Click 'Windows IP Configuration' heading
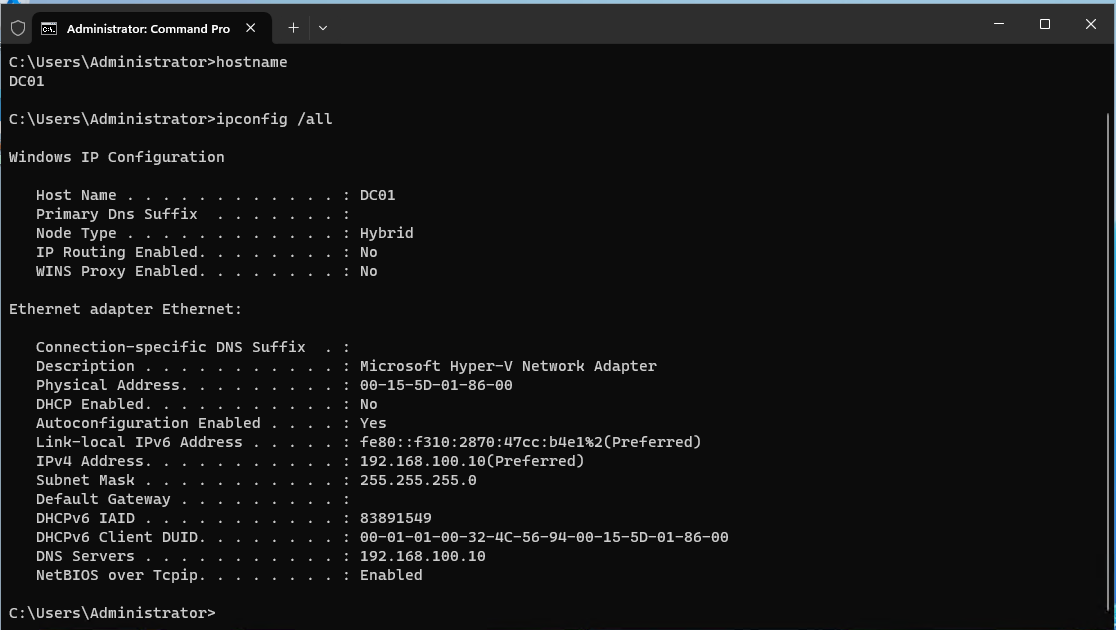 (117, 157)
